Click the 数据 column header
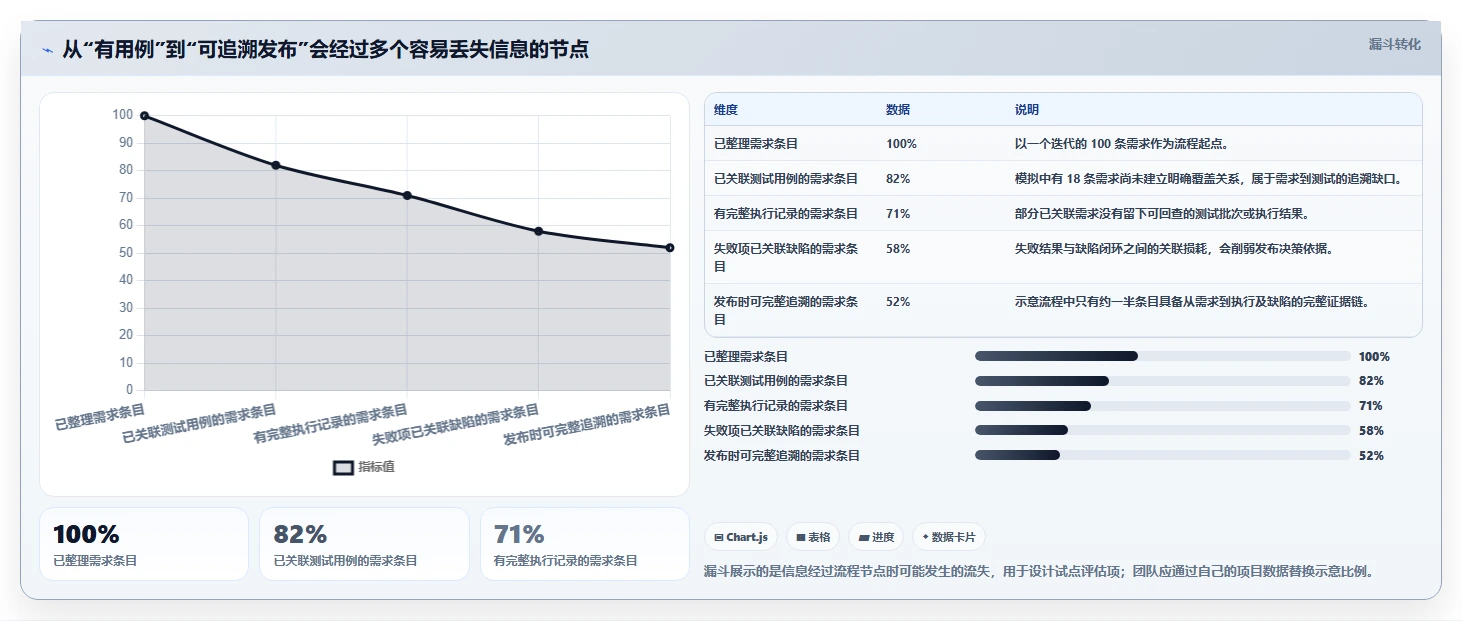1462x621 pixels. click(898, 110)
